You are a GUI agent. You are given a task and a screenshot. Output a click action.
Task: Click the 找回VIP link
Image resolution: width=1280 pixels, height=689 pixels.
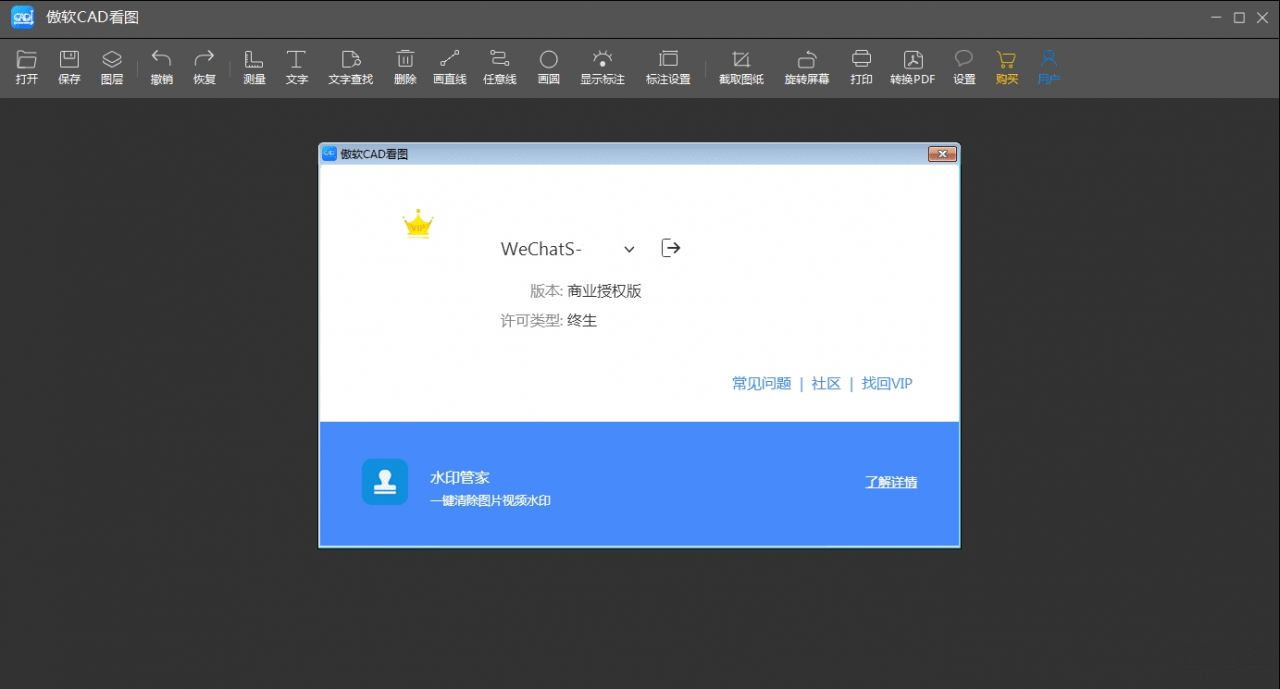887,384
